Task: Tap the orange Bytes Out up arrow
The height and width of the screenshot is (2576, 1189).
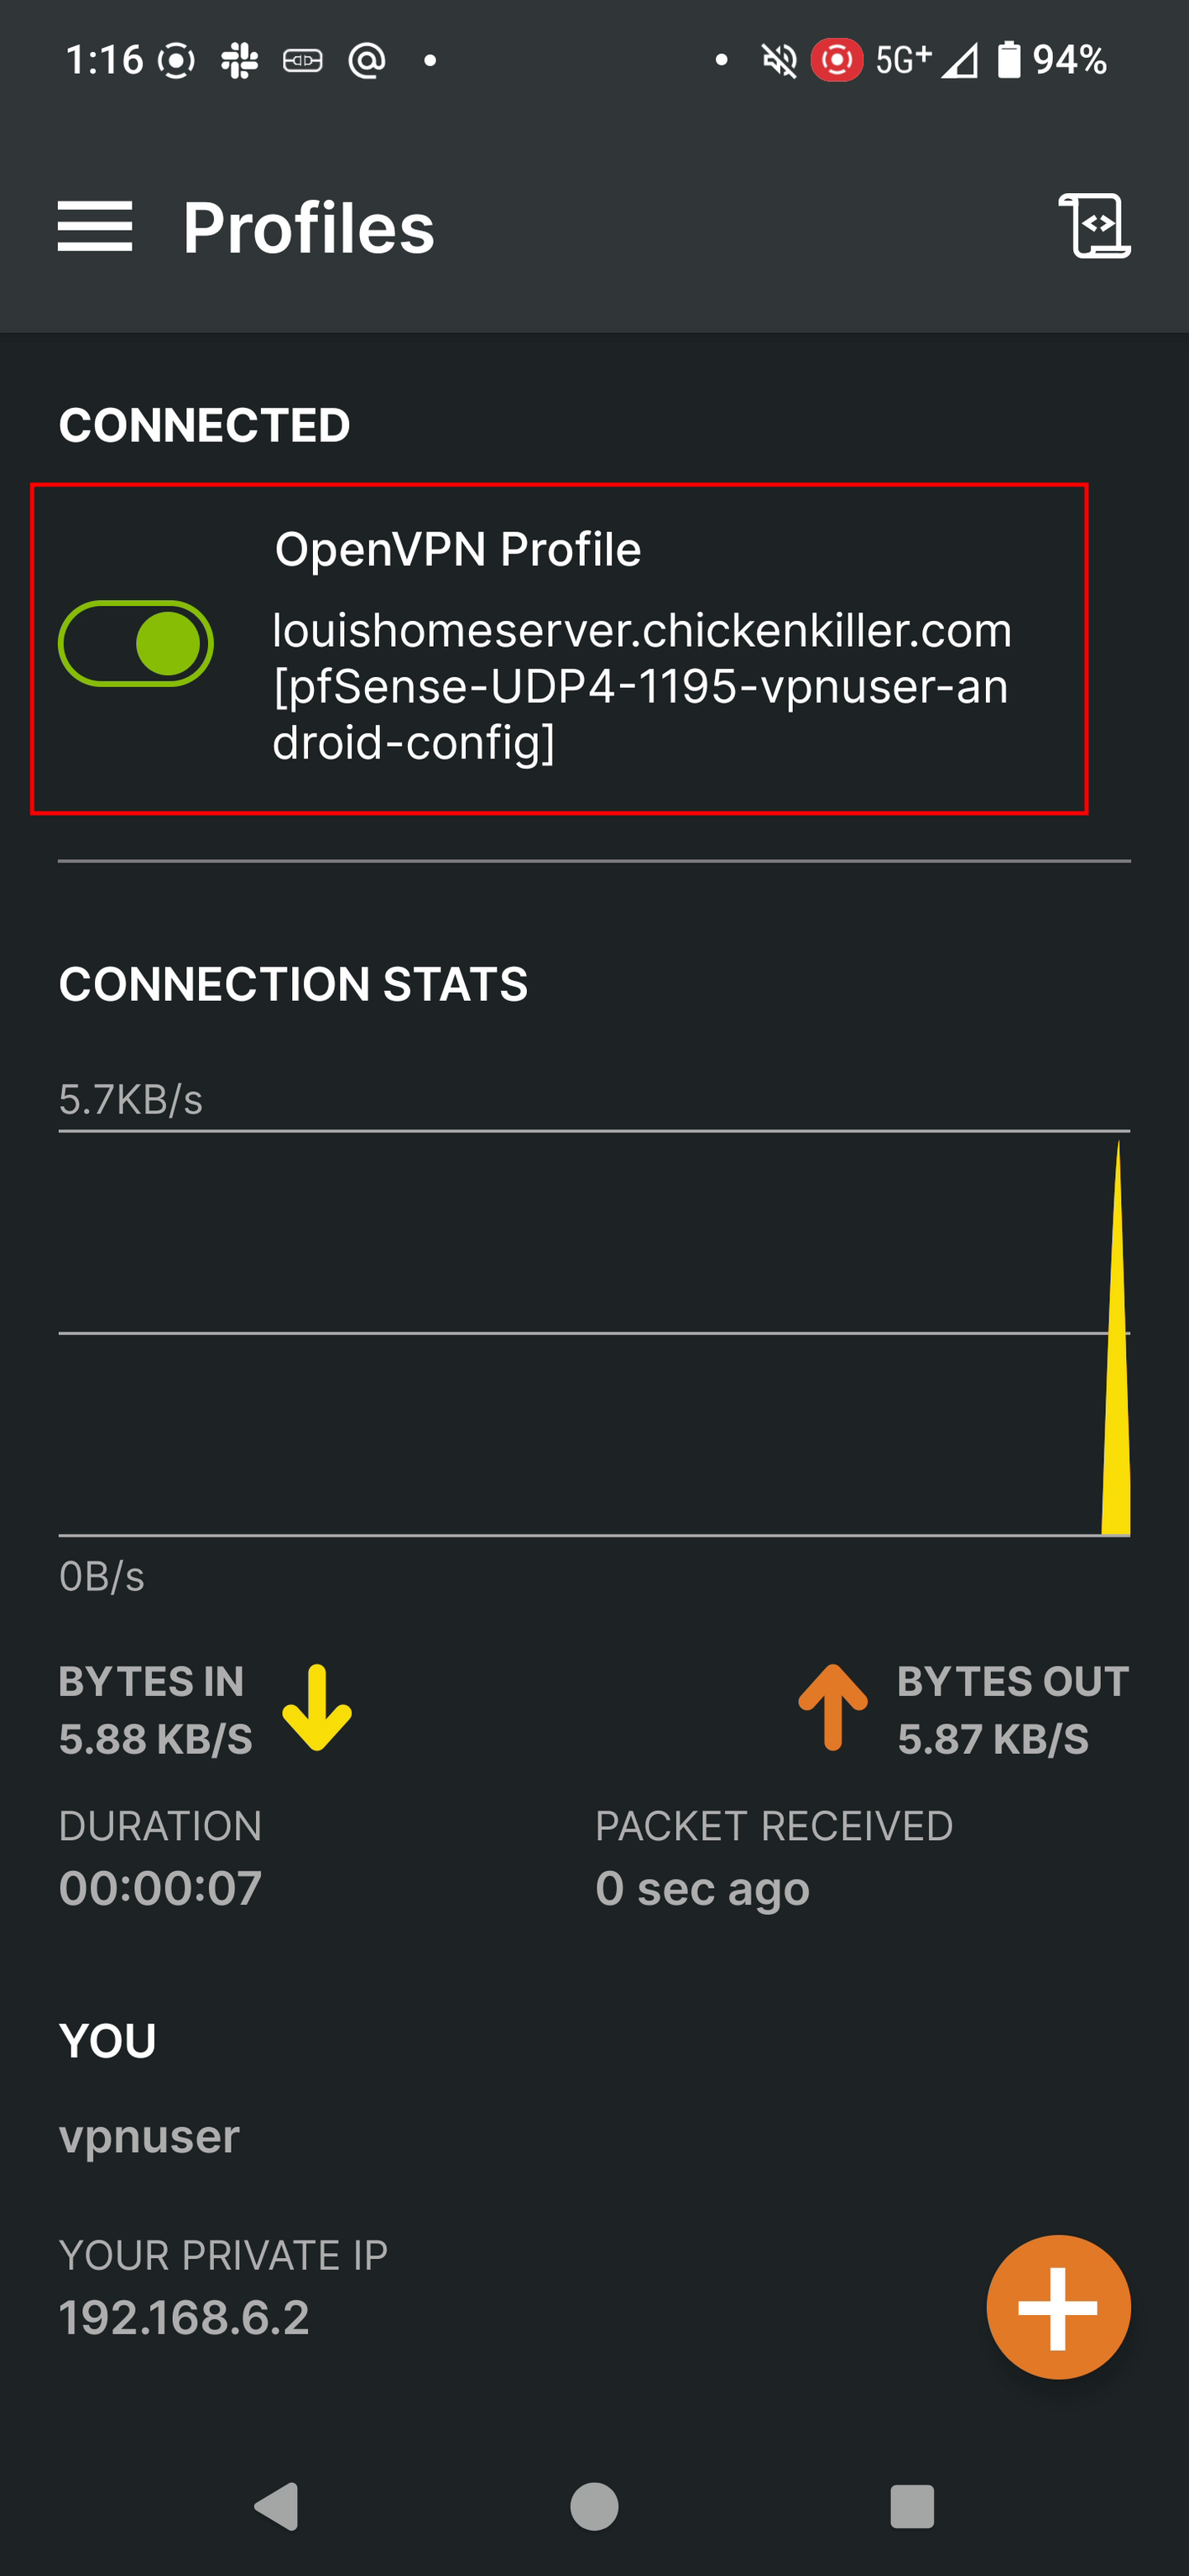Action: coord(832,1709)
